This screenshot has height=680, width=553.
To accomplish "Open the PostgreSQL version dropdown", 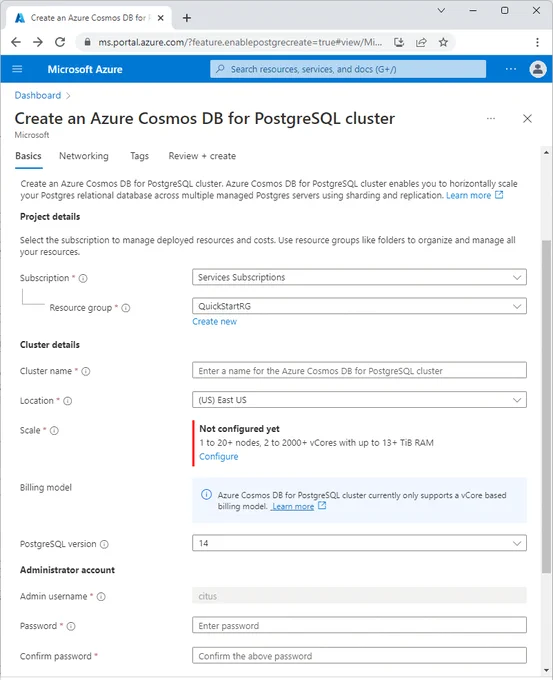I will [359, 543].
